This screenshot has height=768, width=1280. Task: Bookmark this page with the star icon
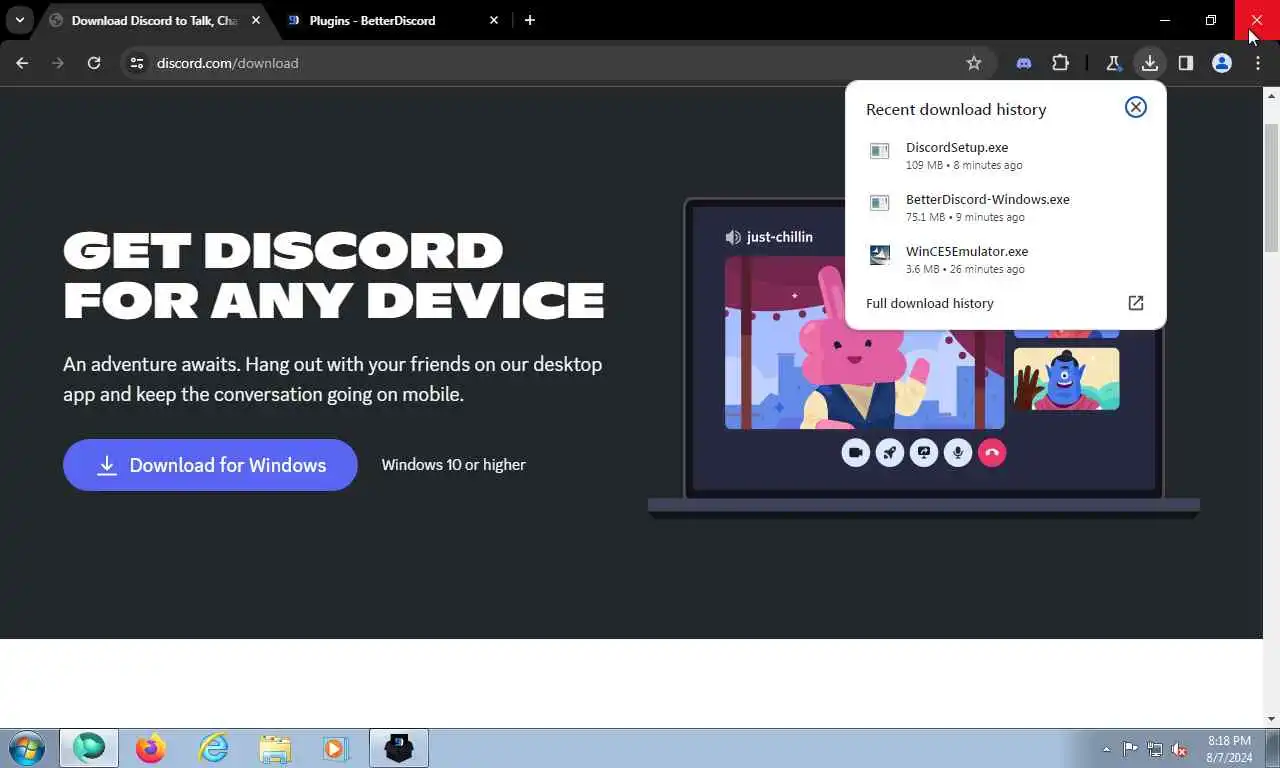[x=974, y=63]
